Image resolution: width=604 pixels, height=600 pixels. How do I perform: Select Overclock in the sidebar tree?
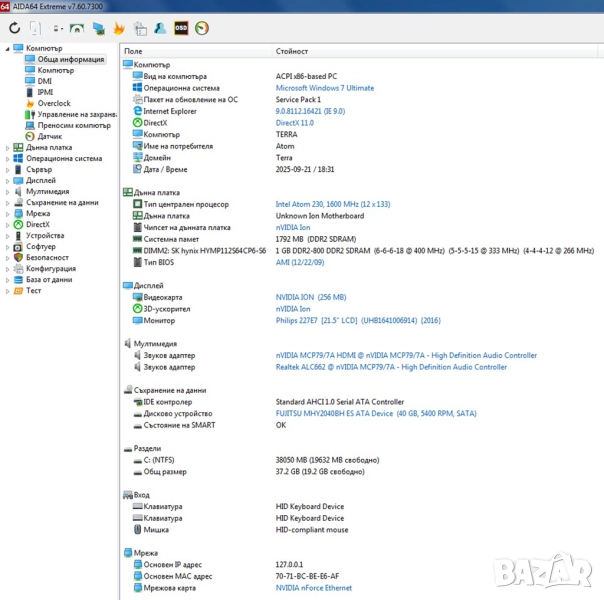tap(53, 103)
